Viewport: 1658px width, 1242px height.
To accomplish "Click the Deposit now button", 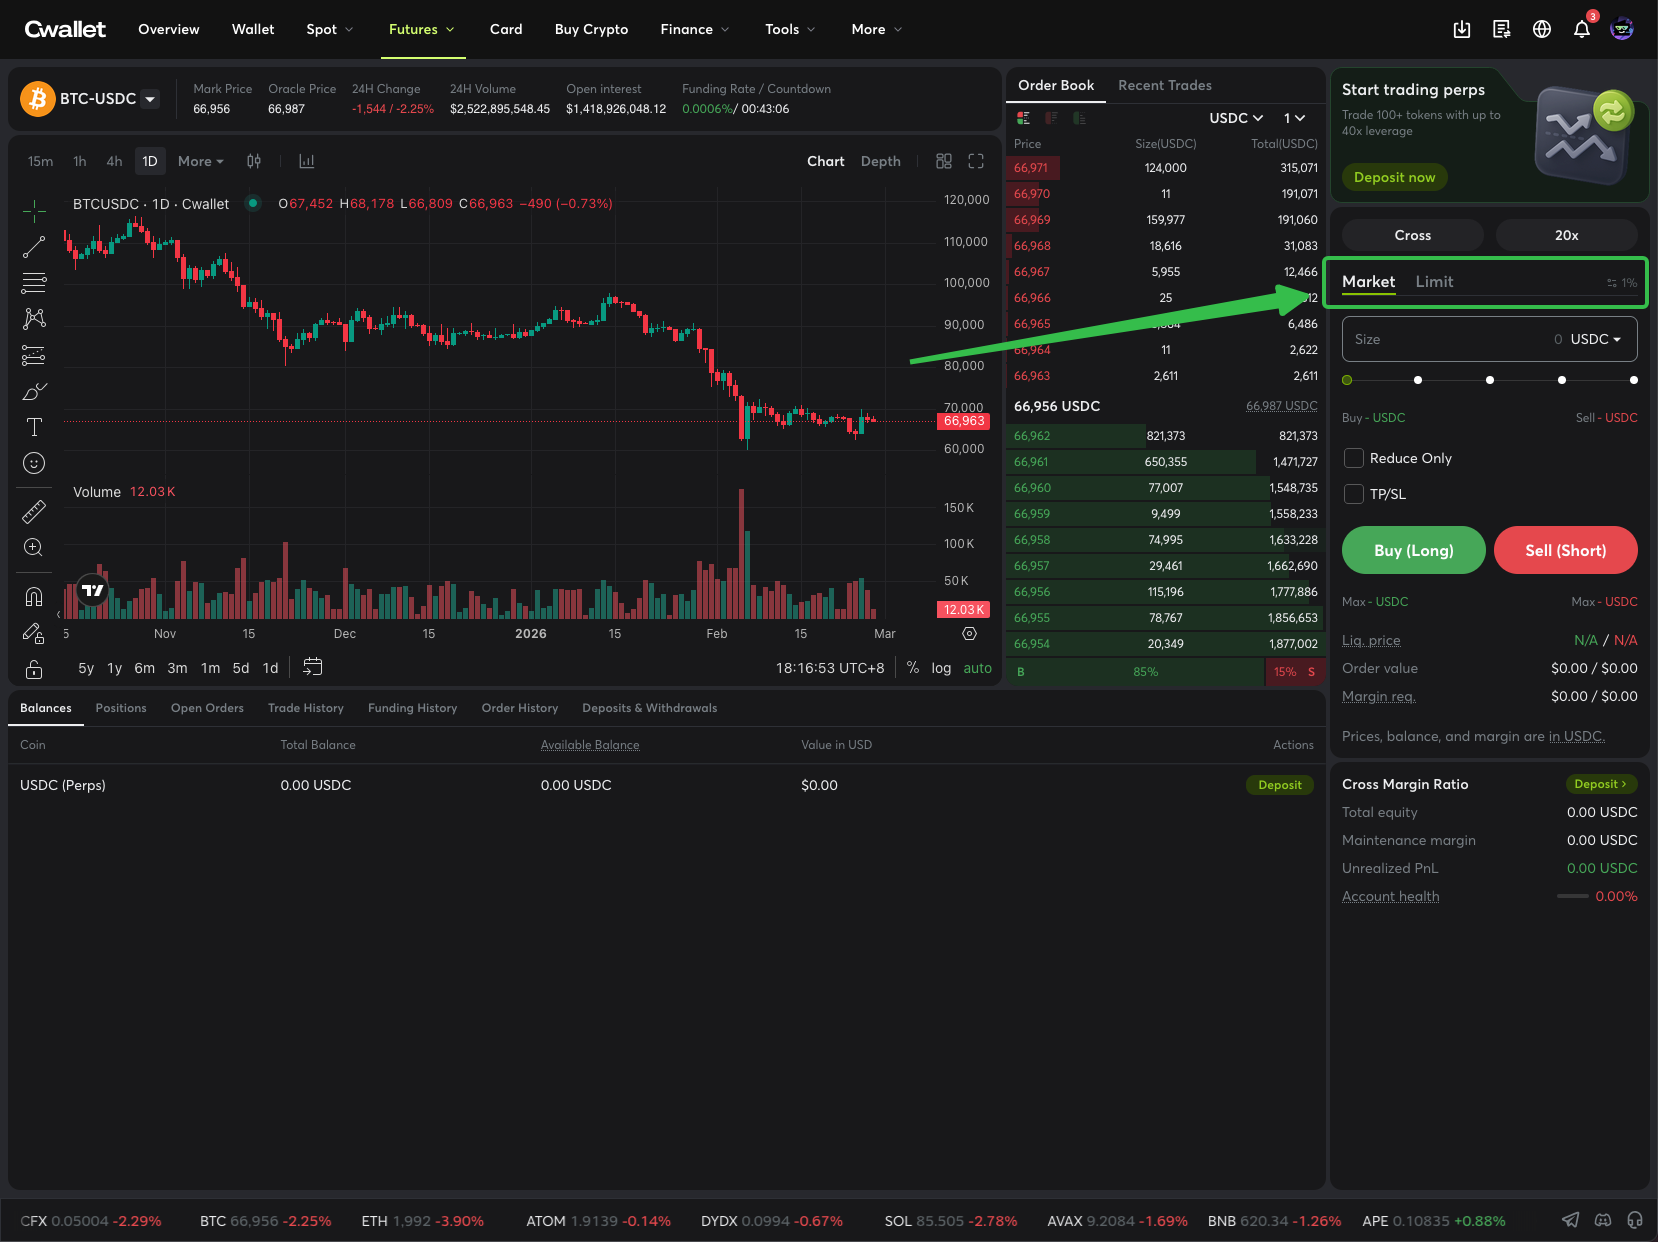I will click(x=1394, y=177).
